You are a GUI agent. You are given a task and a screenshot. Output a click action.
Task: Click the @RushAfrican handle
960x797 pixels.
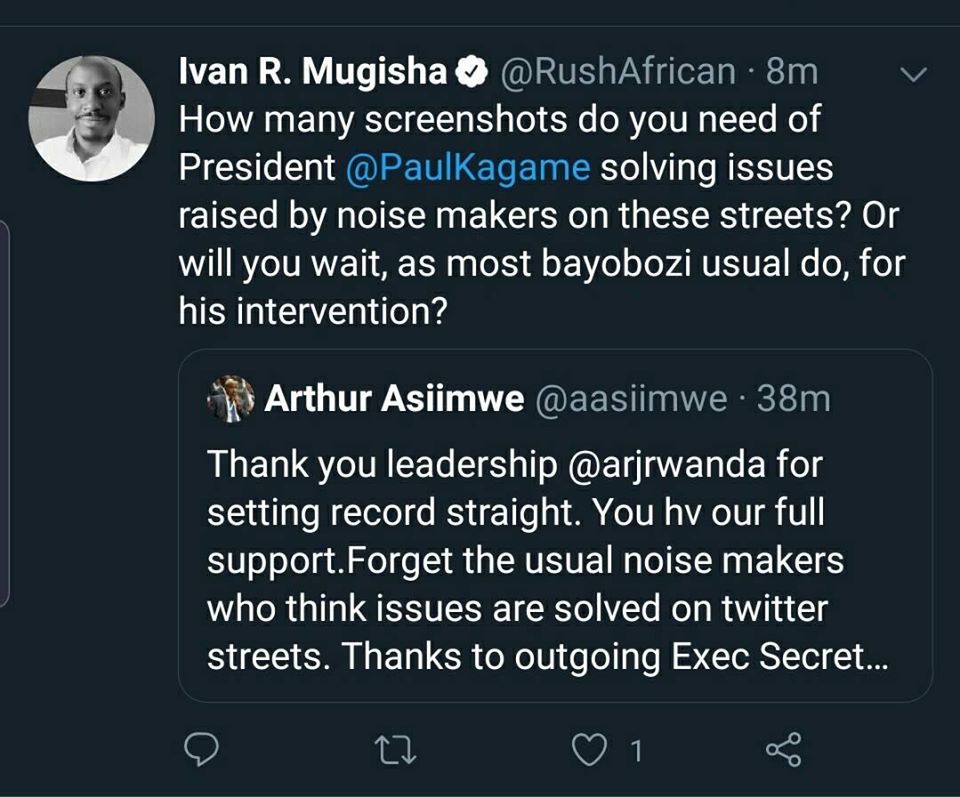coord(618,72)
